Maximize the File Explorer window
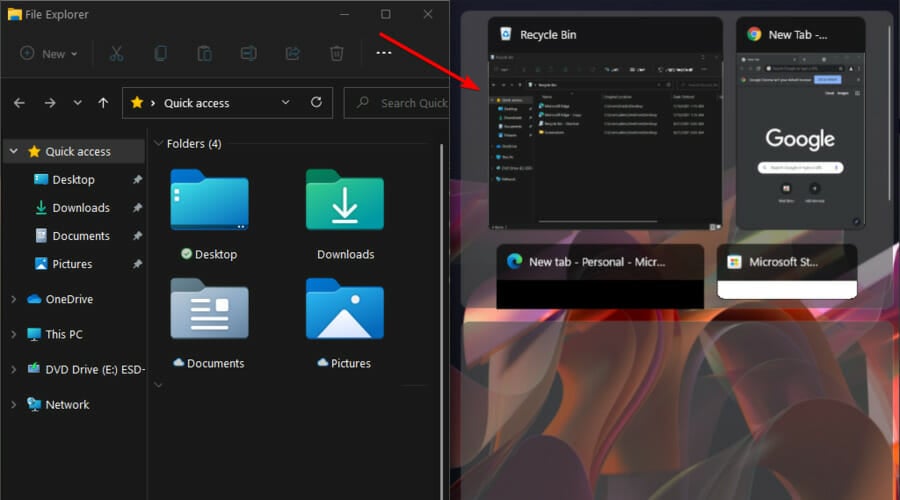 point(386,14)
